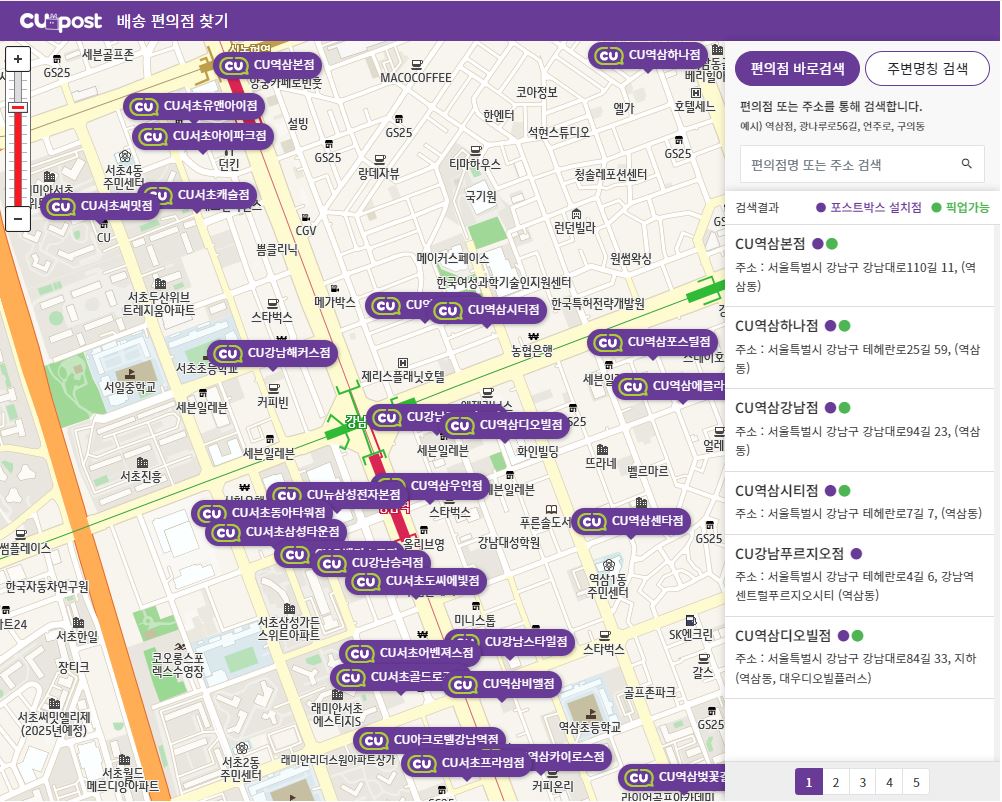Open the CU역삼본점 map marker
This screenshot has height=802, width=1002.
[x=267, y=65]
